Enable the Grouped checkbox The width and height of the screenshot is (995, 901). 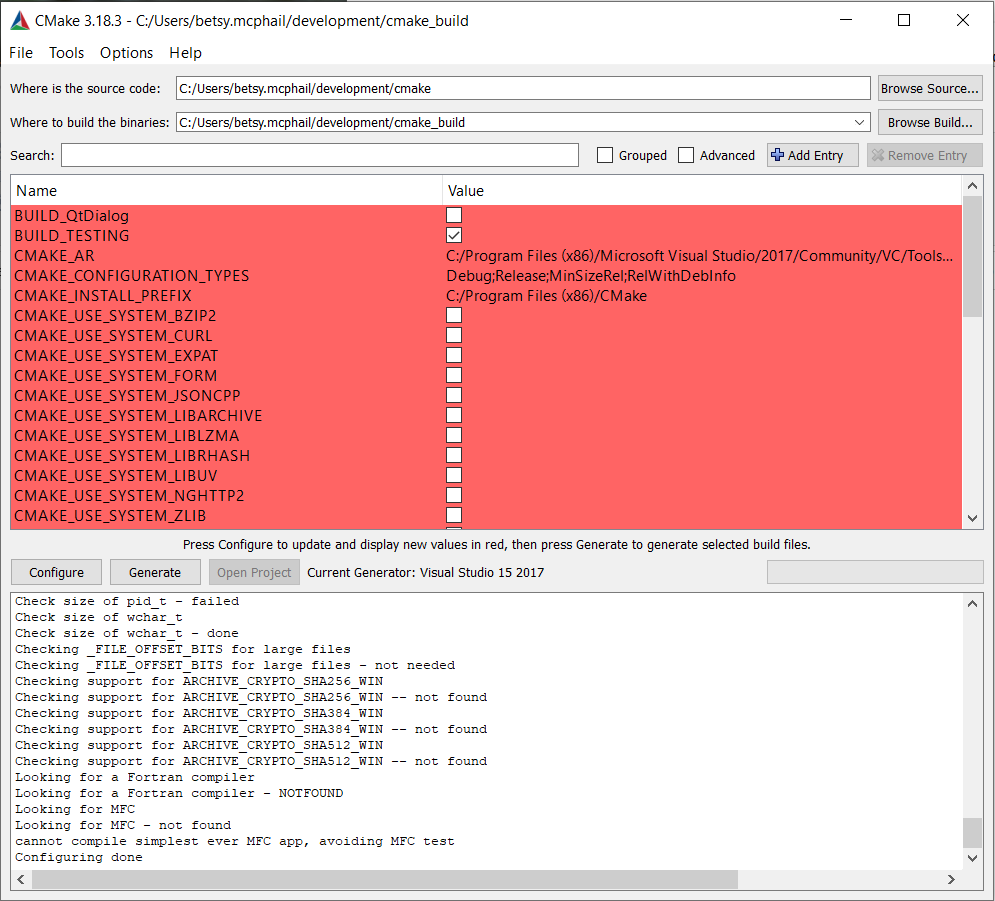605,155
